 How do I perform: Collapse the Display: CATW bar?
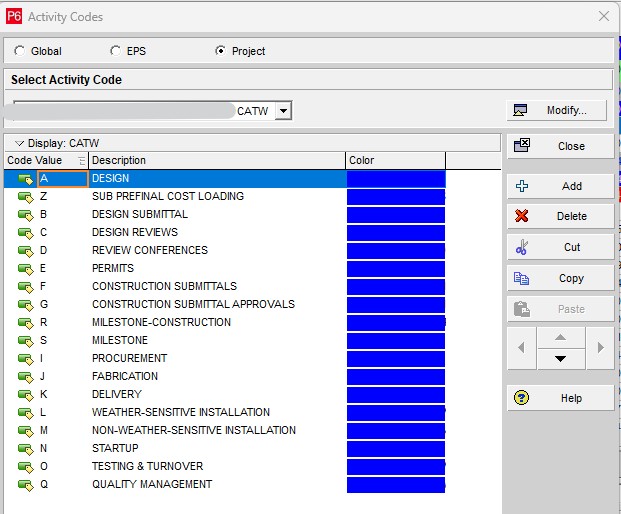(x=19, y=143)
